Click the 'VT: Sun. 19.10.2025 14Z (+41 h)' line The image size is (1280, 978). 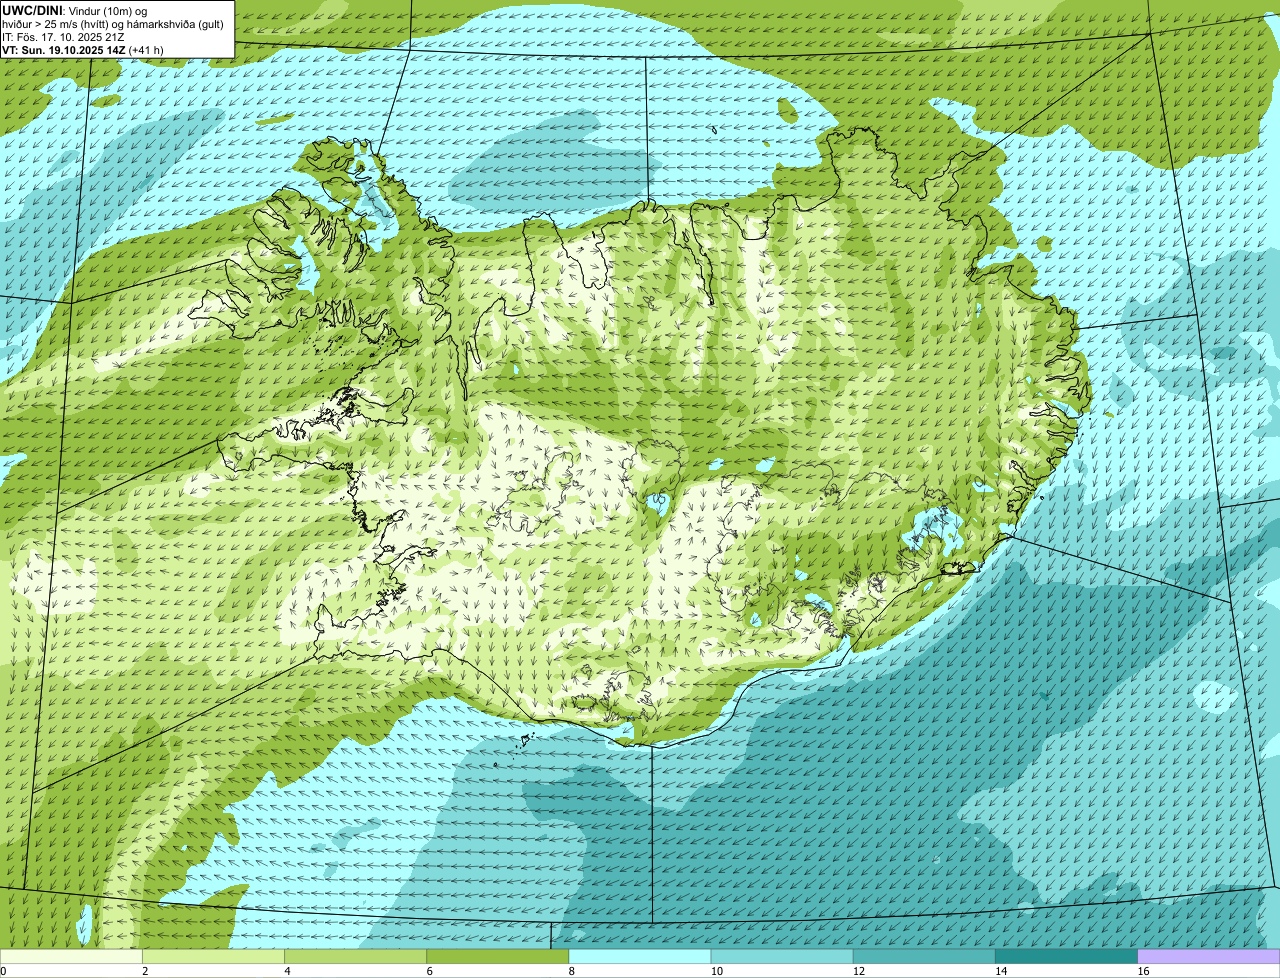tap(83, 50)
